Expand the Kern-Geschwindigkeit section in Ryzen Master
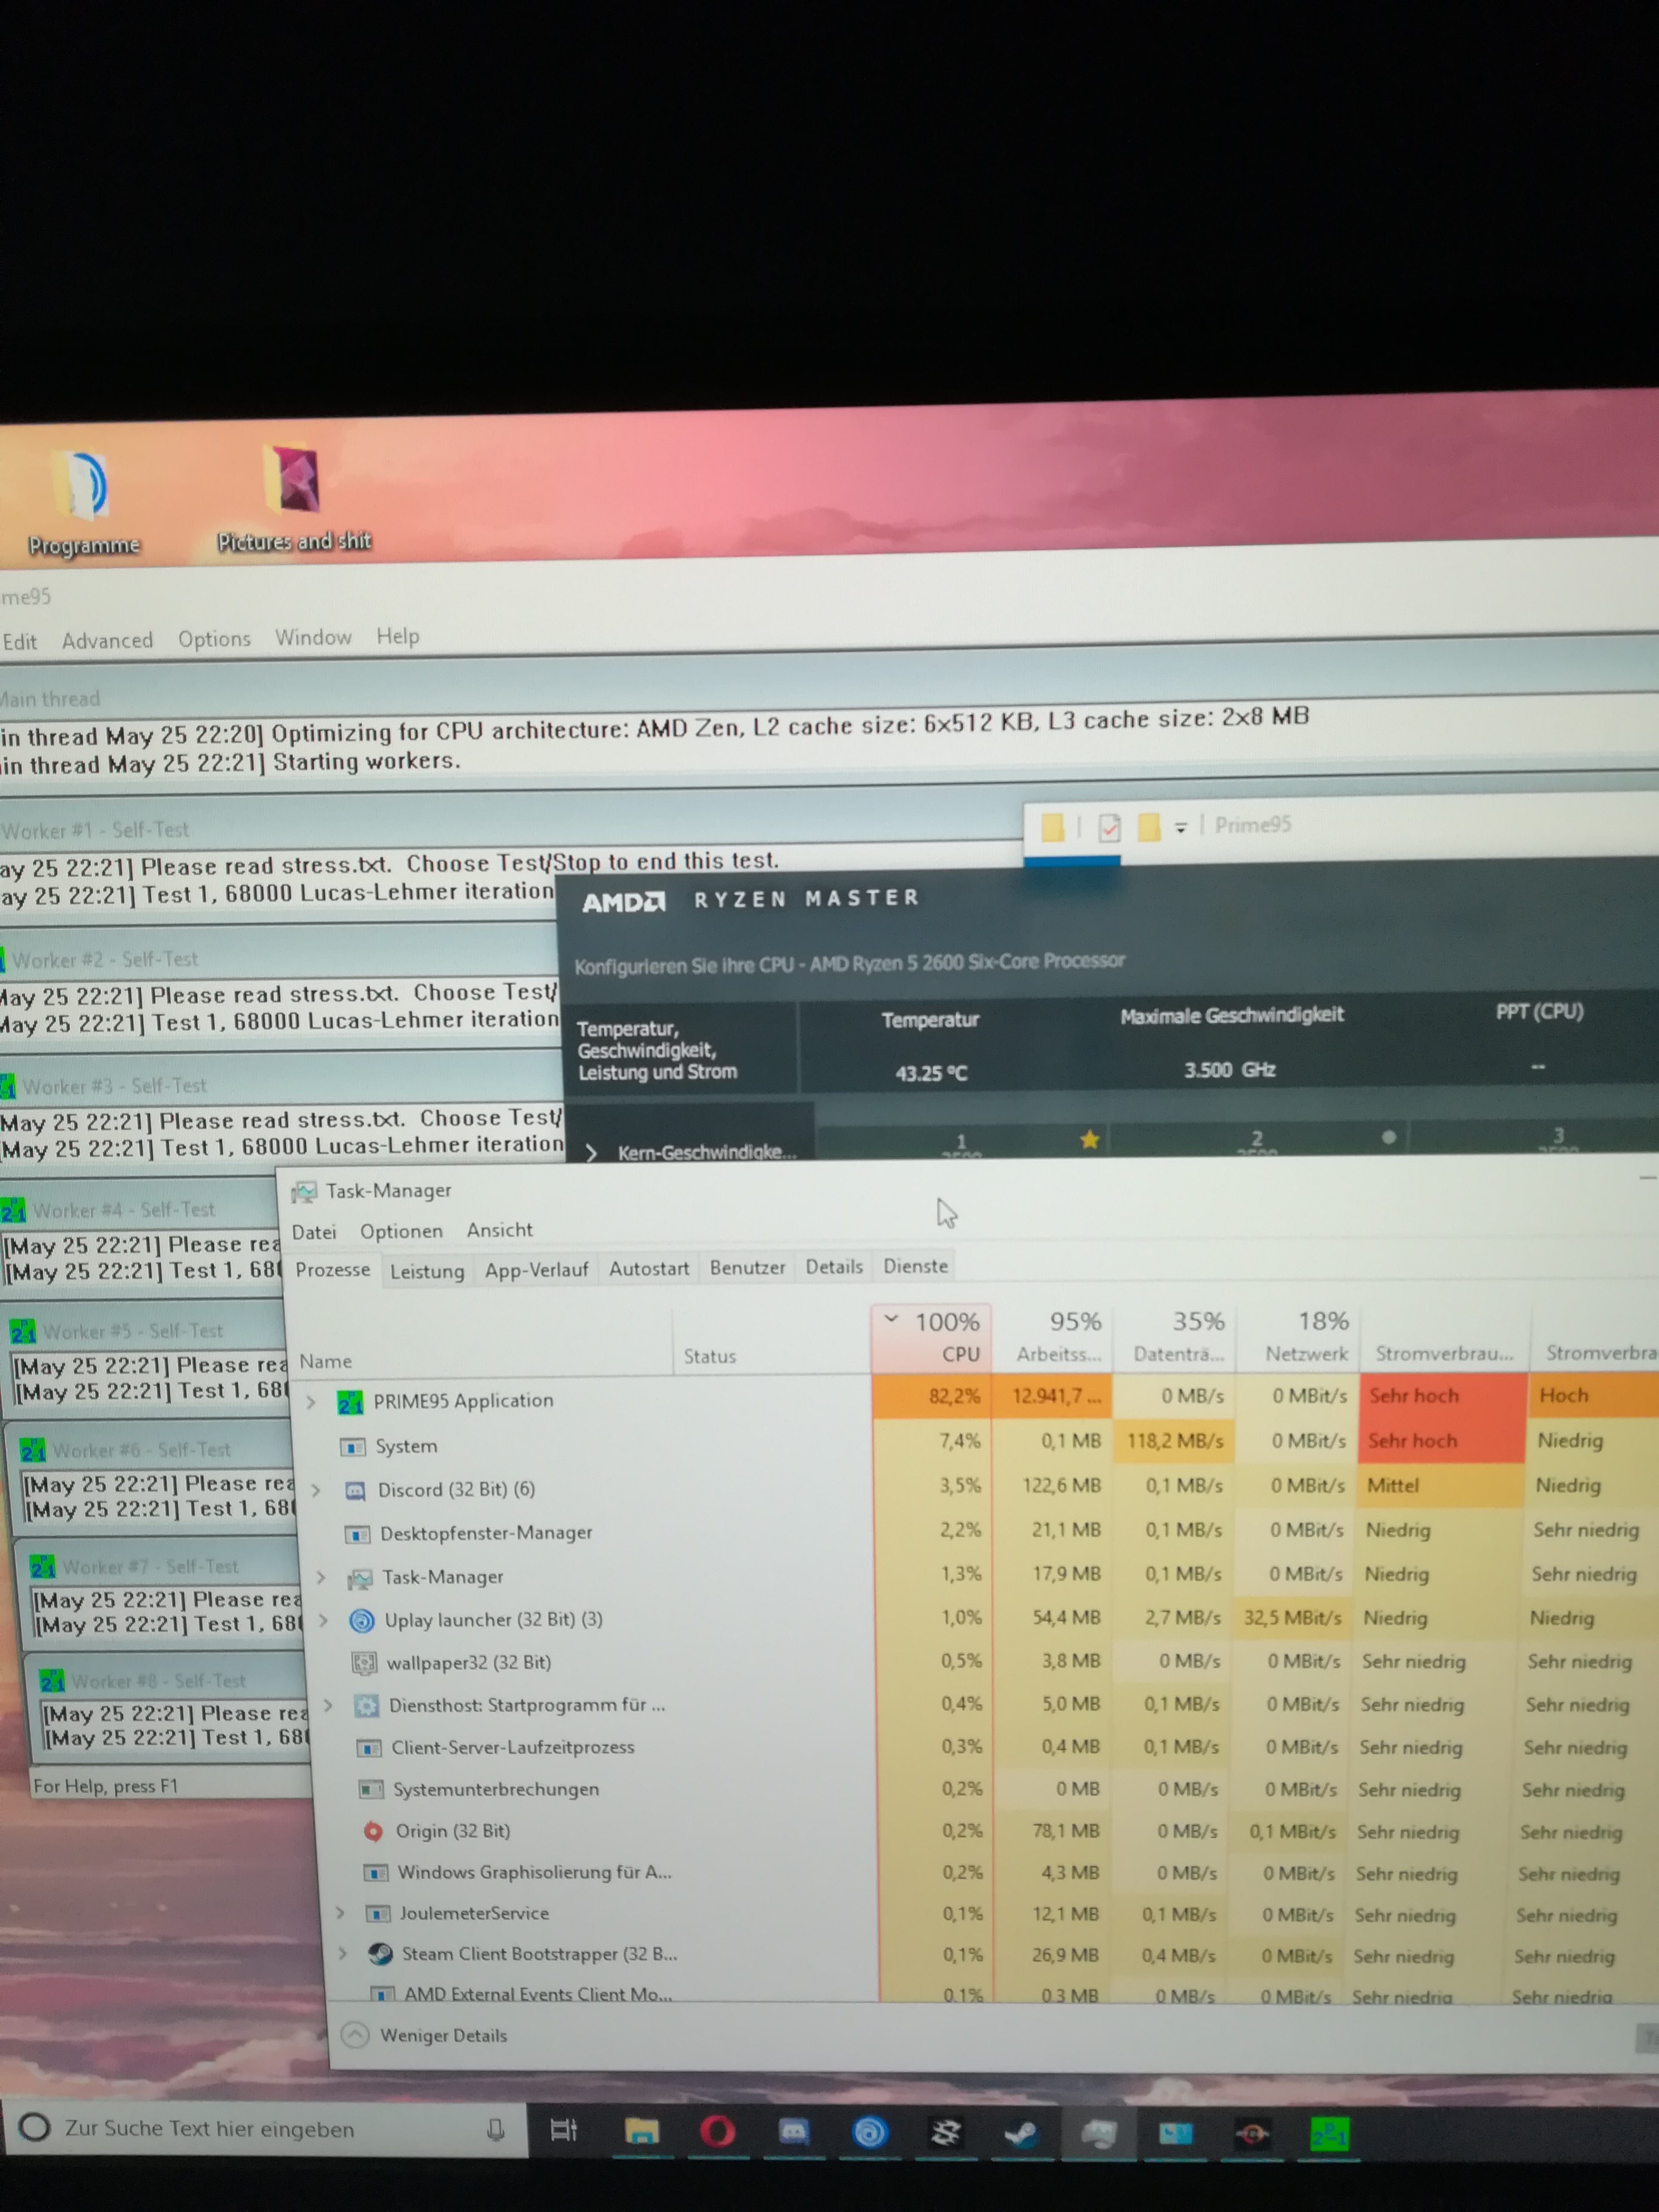The width and height of the screenshot is (1659, 2212). 592,1153
